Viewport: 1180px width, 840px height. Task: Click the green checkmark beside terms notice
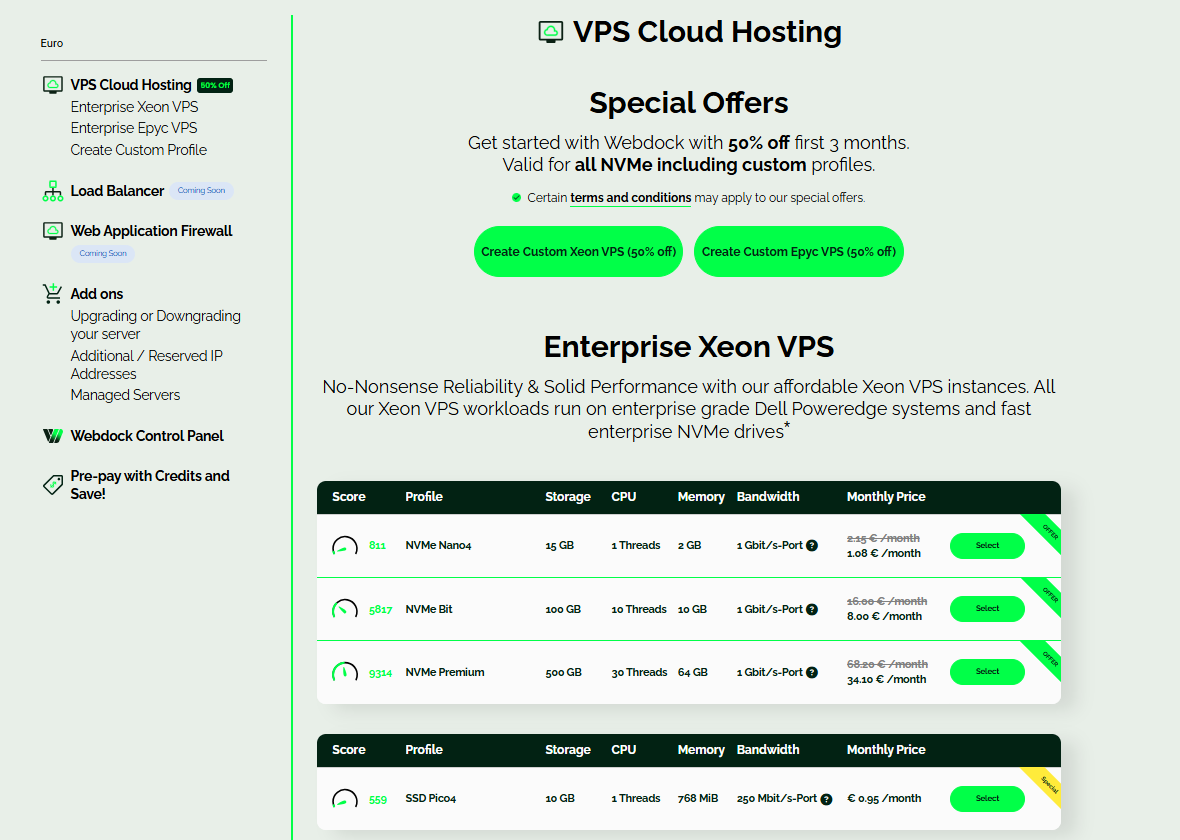coord(516,198)
